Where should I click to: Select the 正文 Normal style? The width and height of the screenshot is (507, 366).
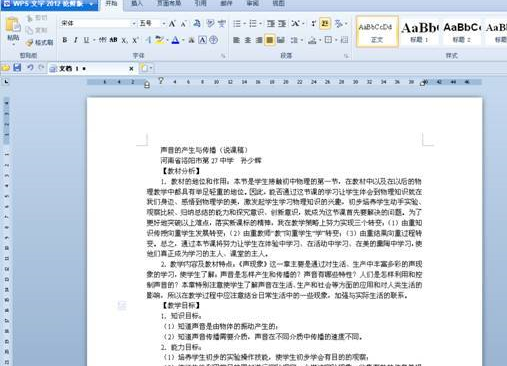pos(377,32)
